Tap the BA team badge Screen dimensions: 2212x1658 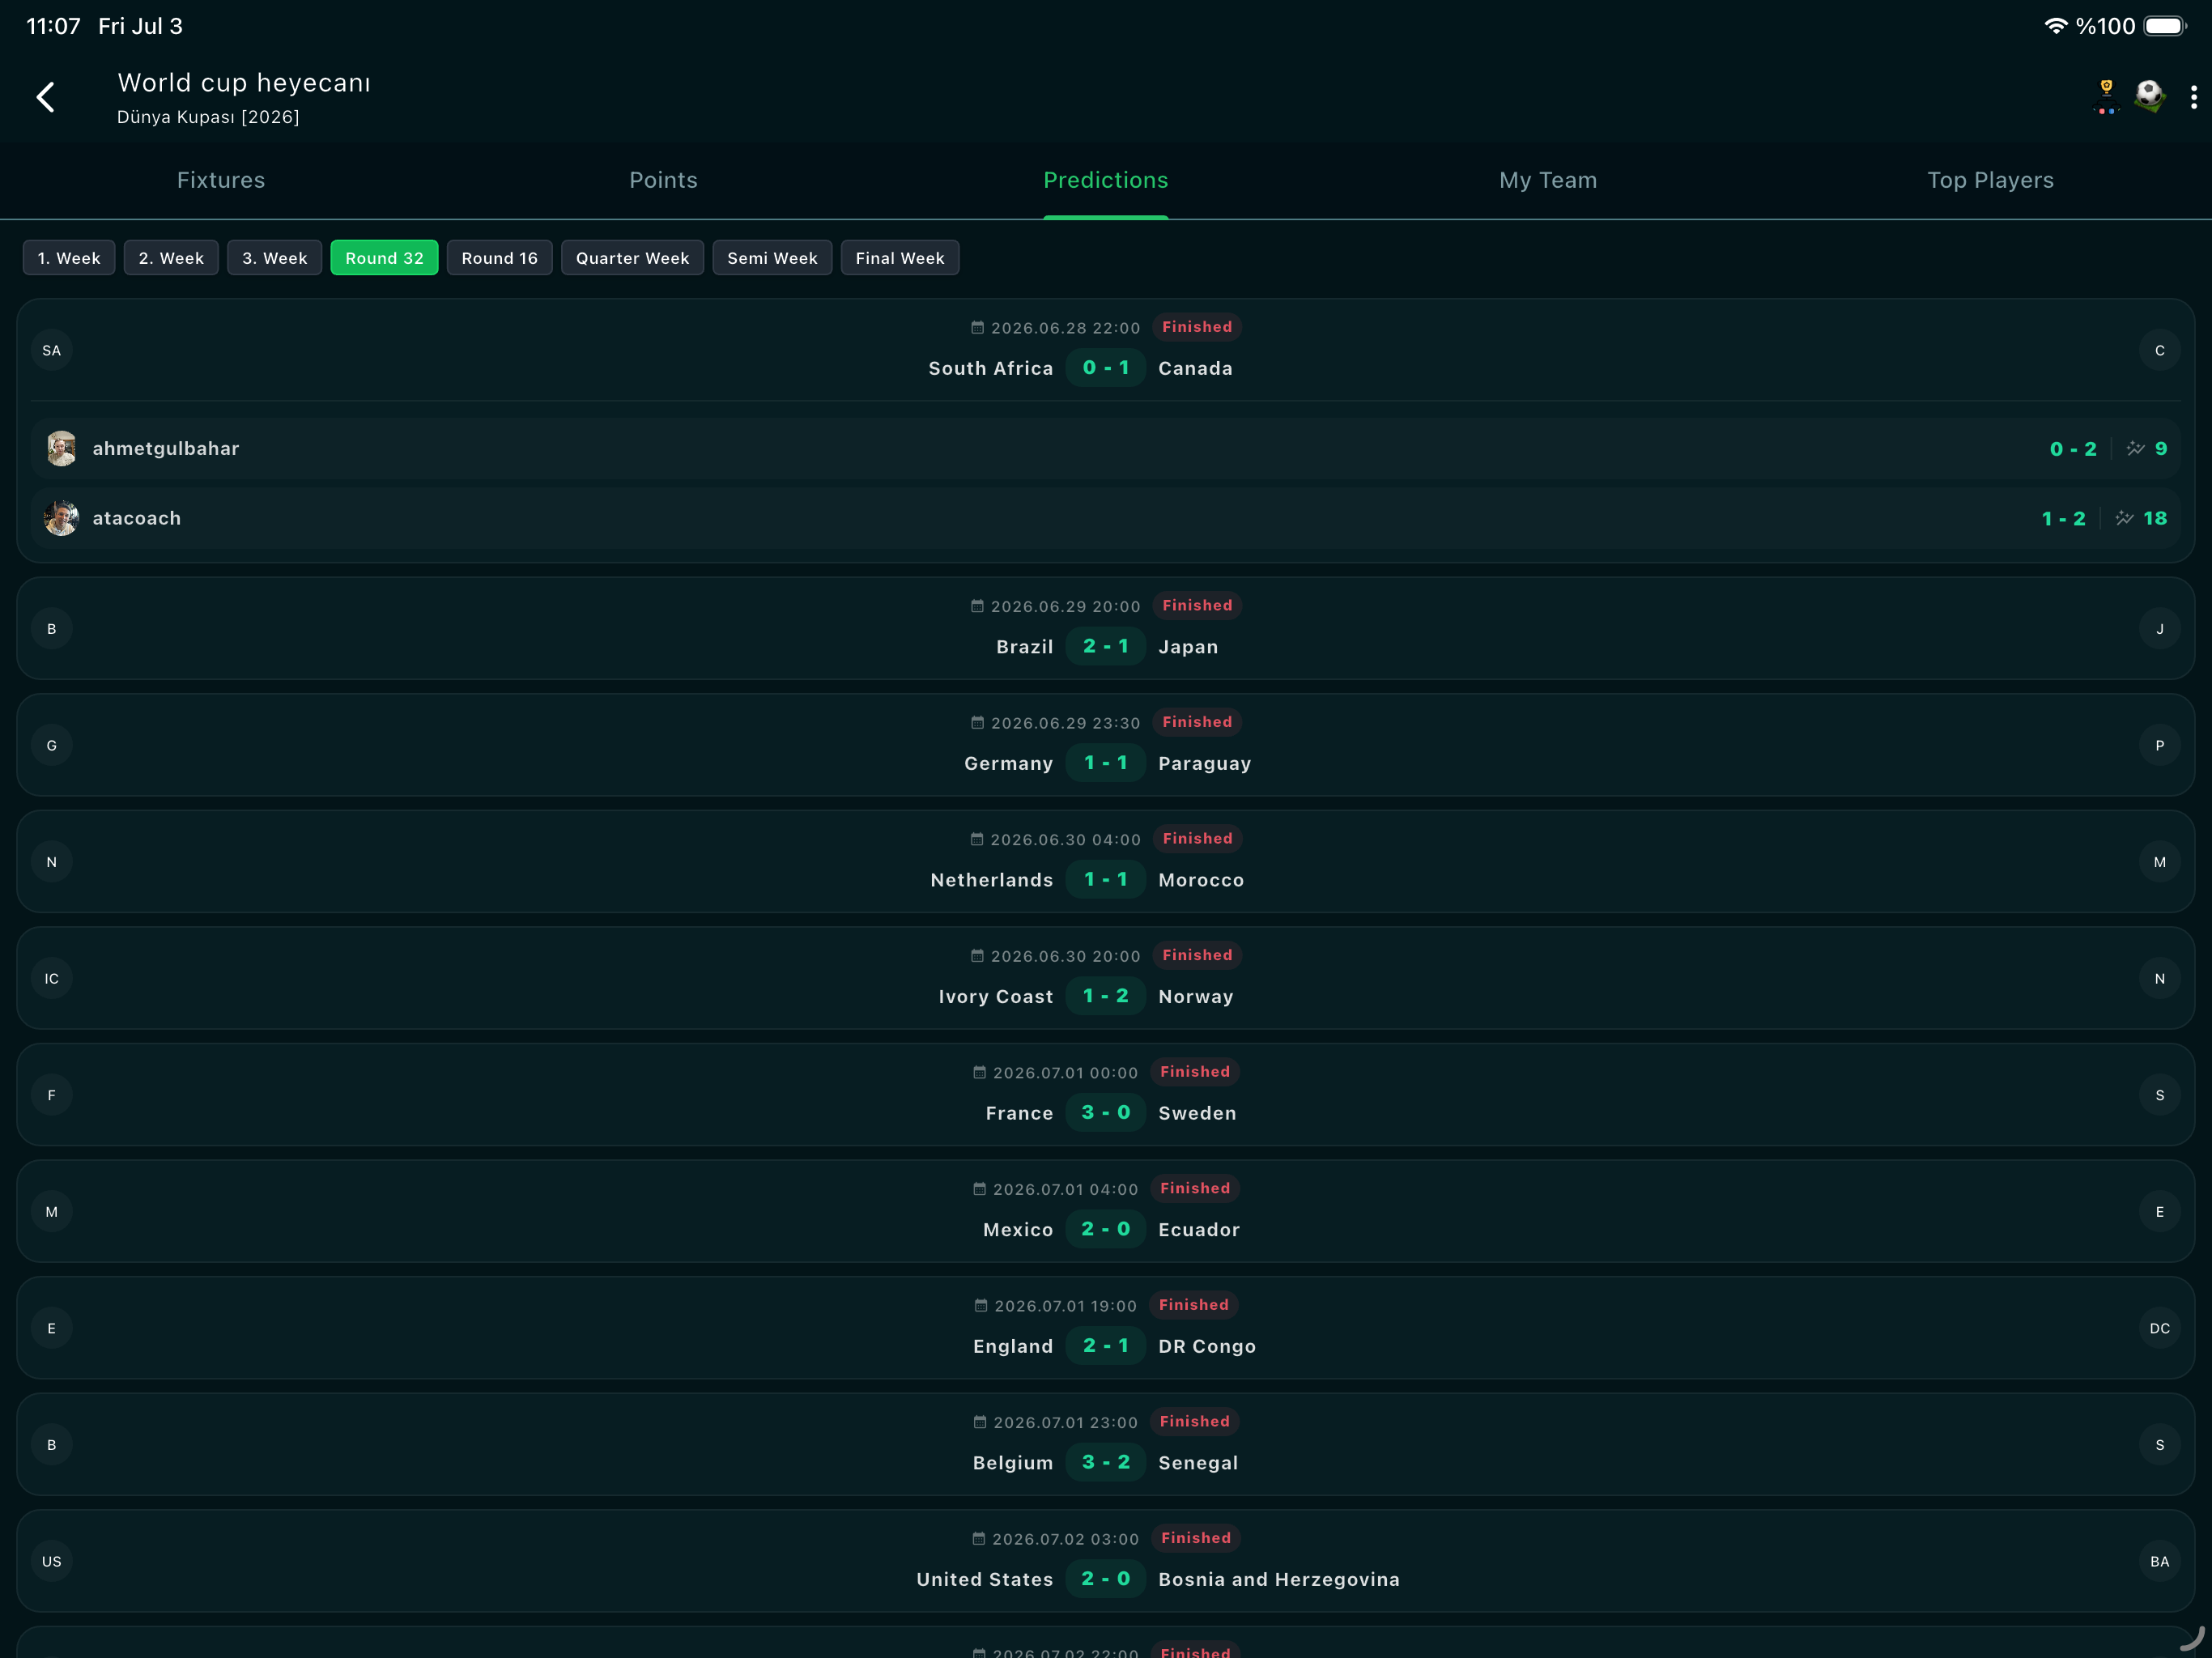pos(2159,1561)
